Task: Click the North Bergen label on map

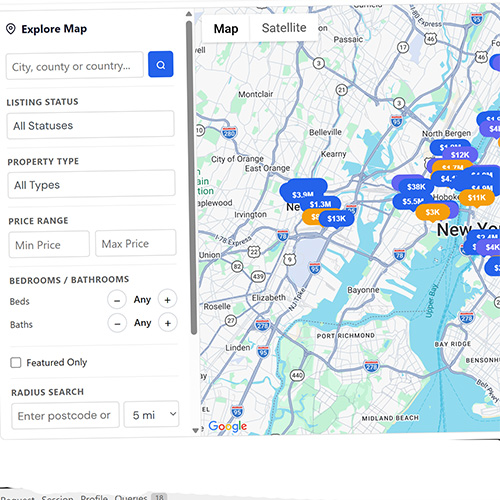Action: click(446, 133)
